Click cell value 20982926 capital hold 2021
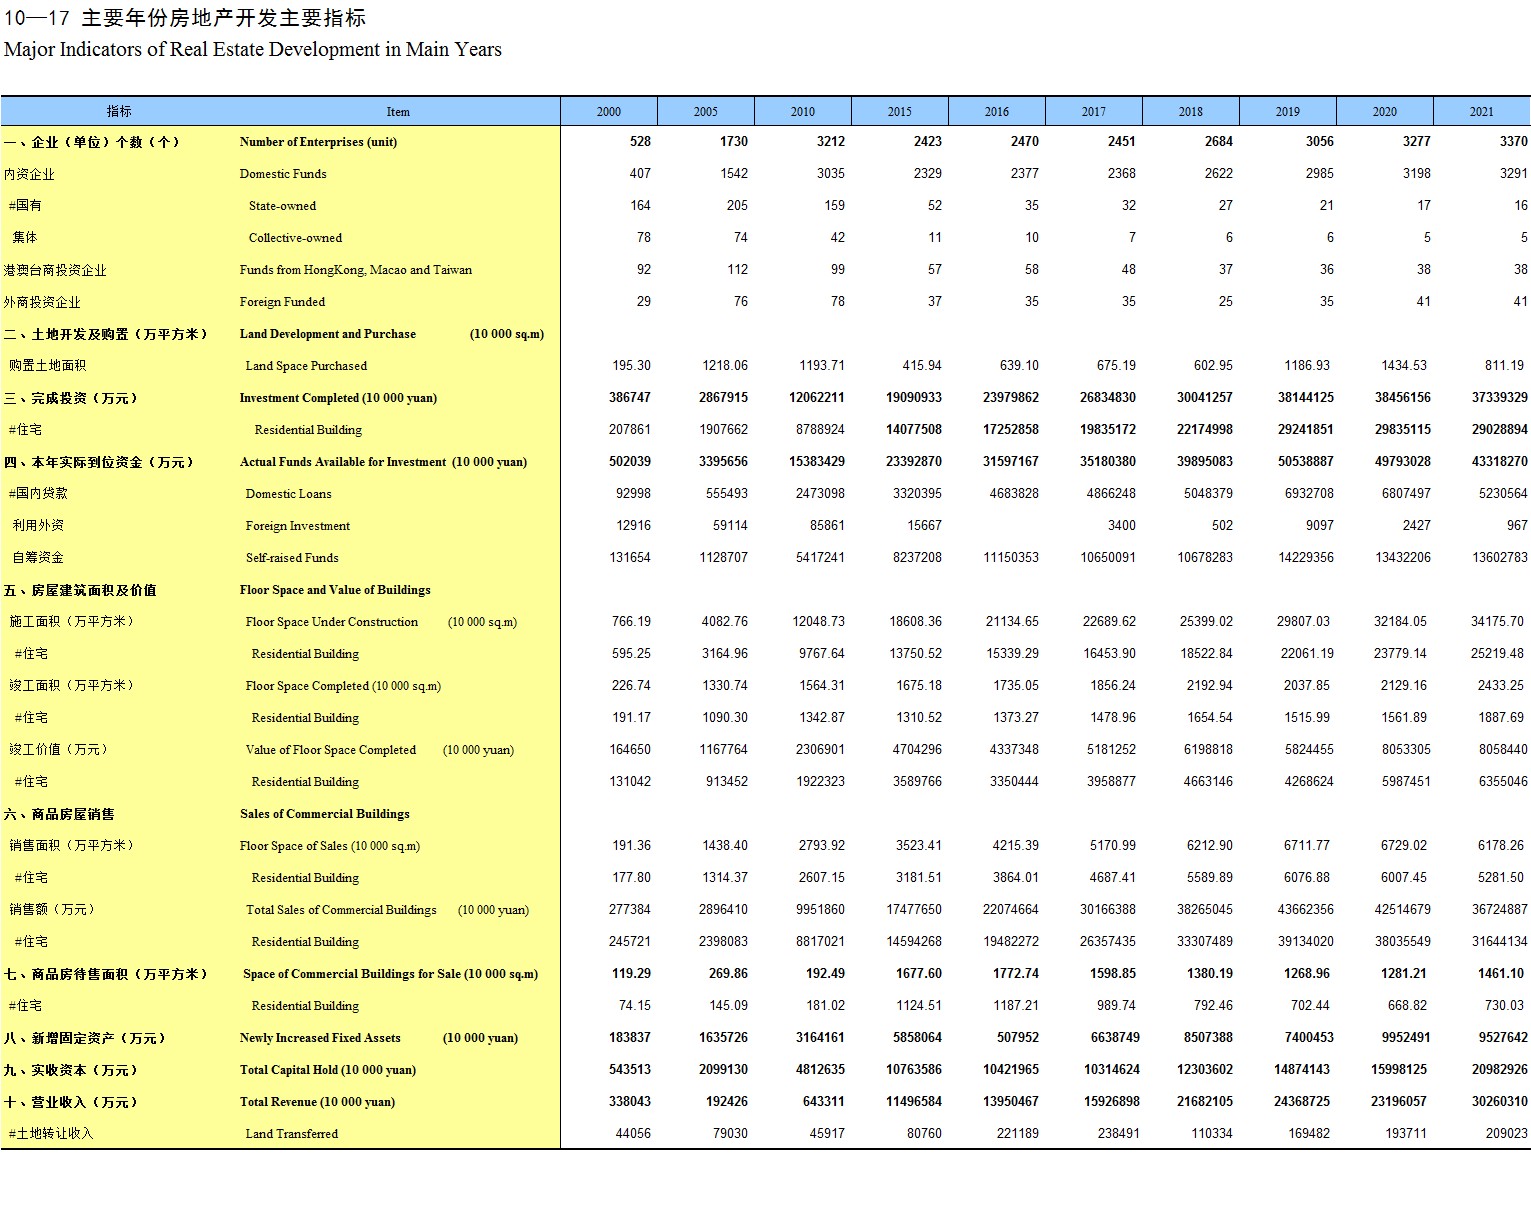This screenshot has height=1214, width=1531. point(1499,1070)
